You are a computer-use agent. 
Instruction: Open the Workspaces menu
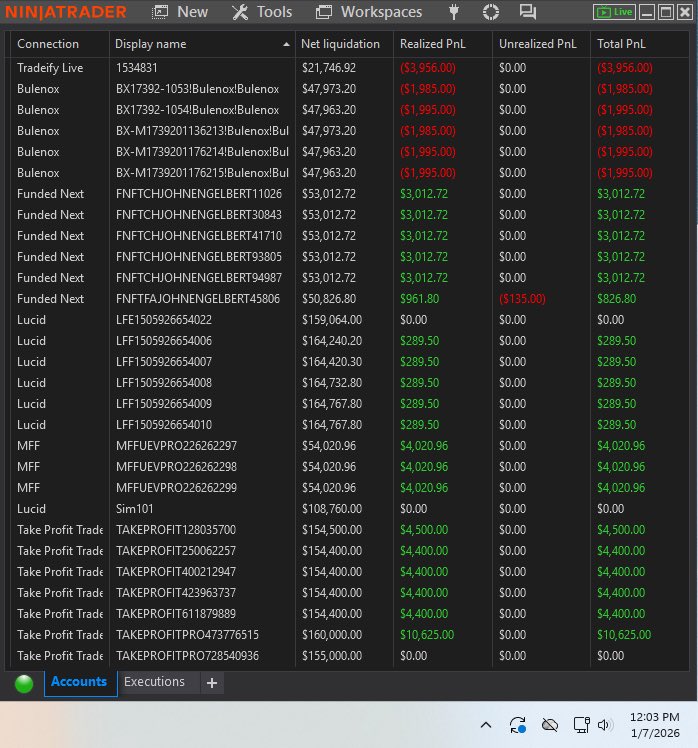(369, 12)
